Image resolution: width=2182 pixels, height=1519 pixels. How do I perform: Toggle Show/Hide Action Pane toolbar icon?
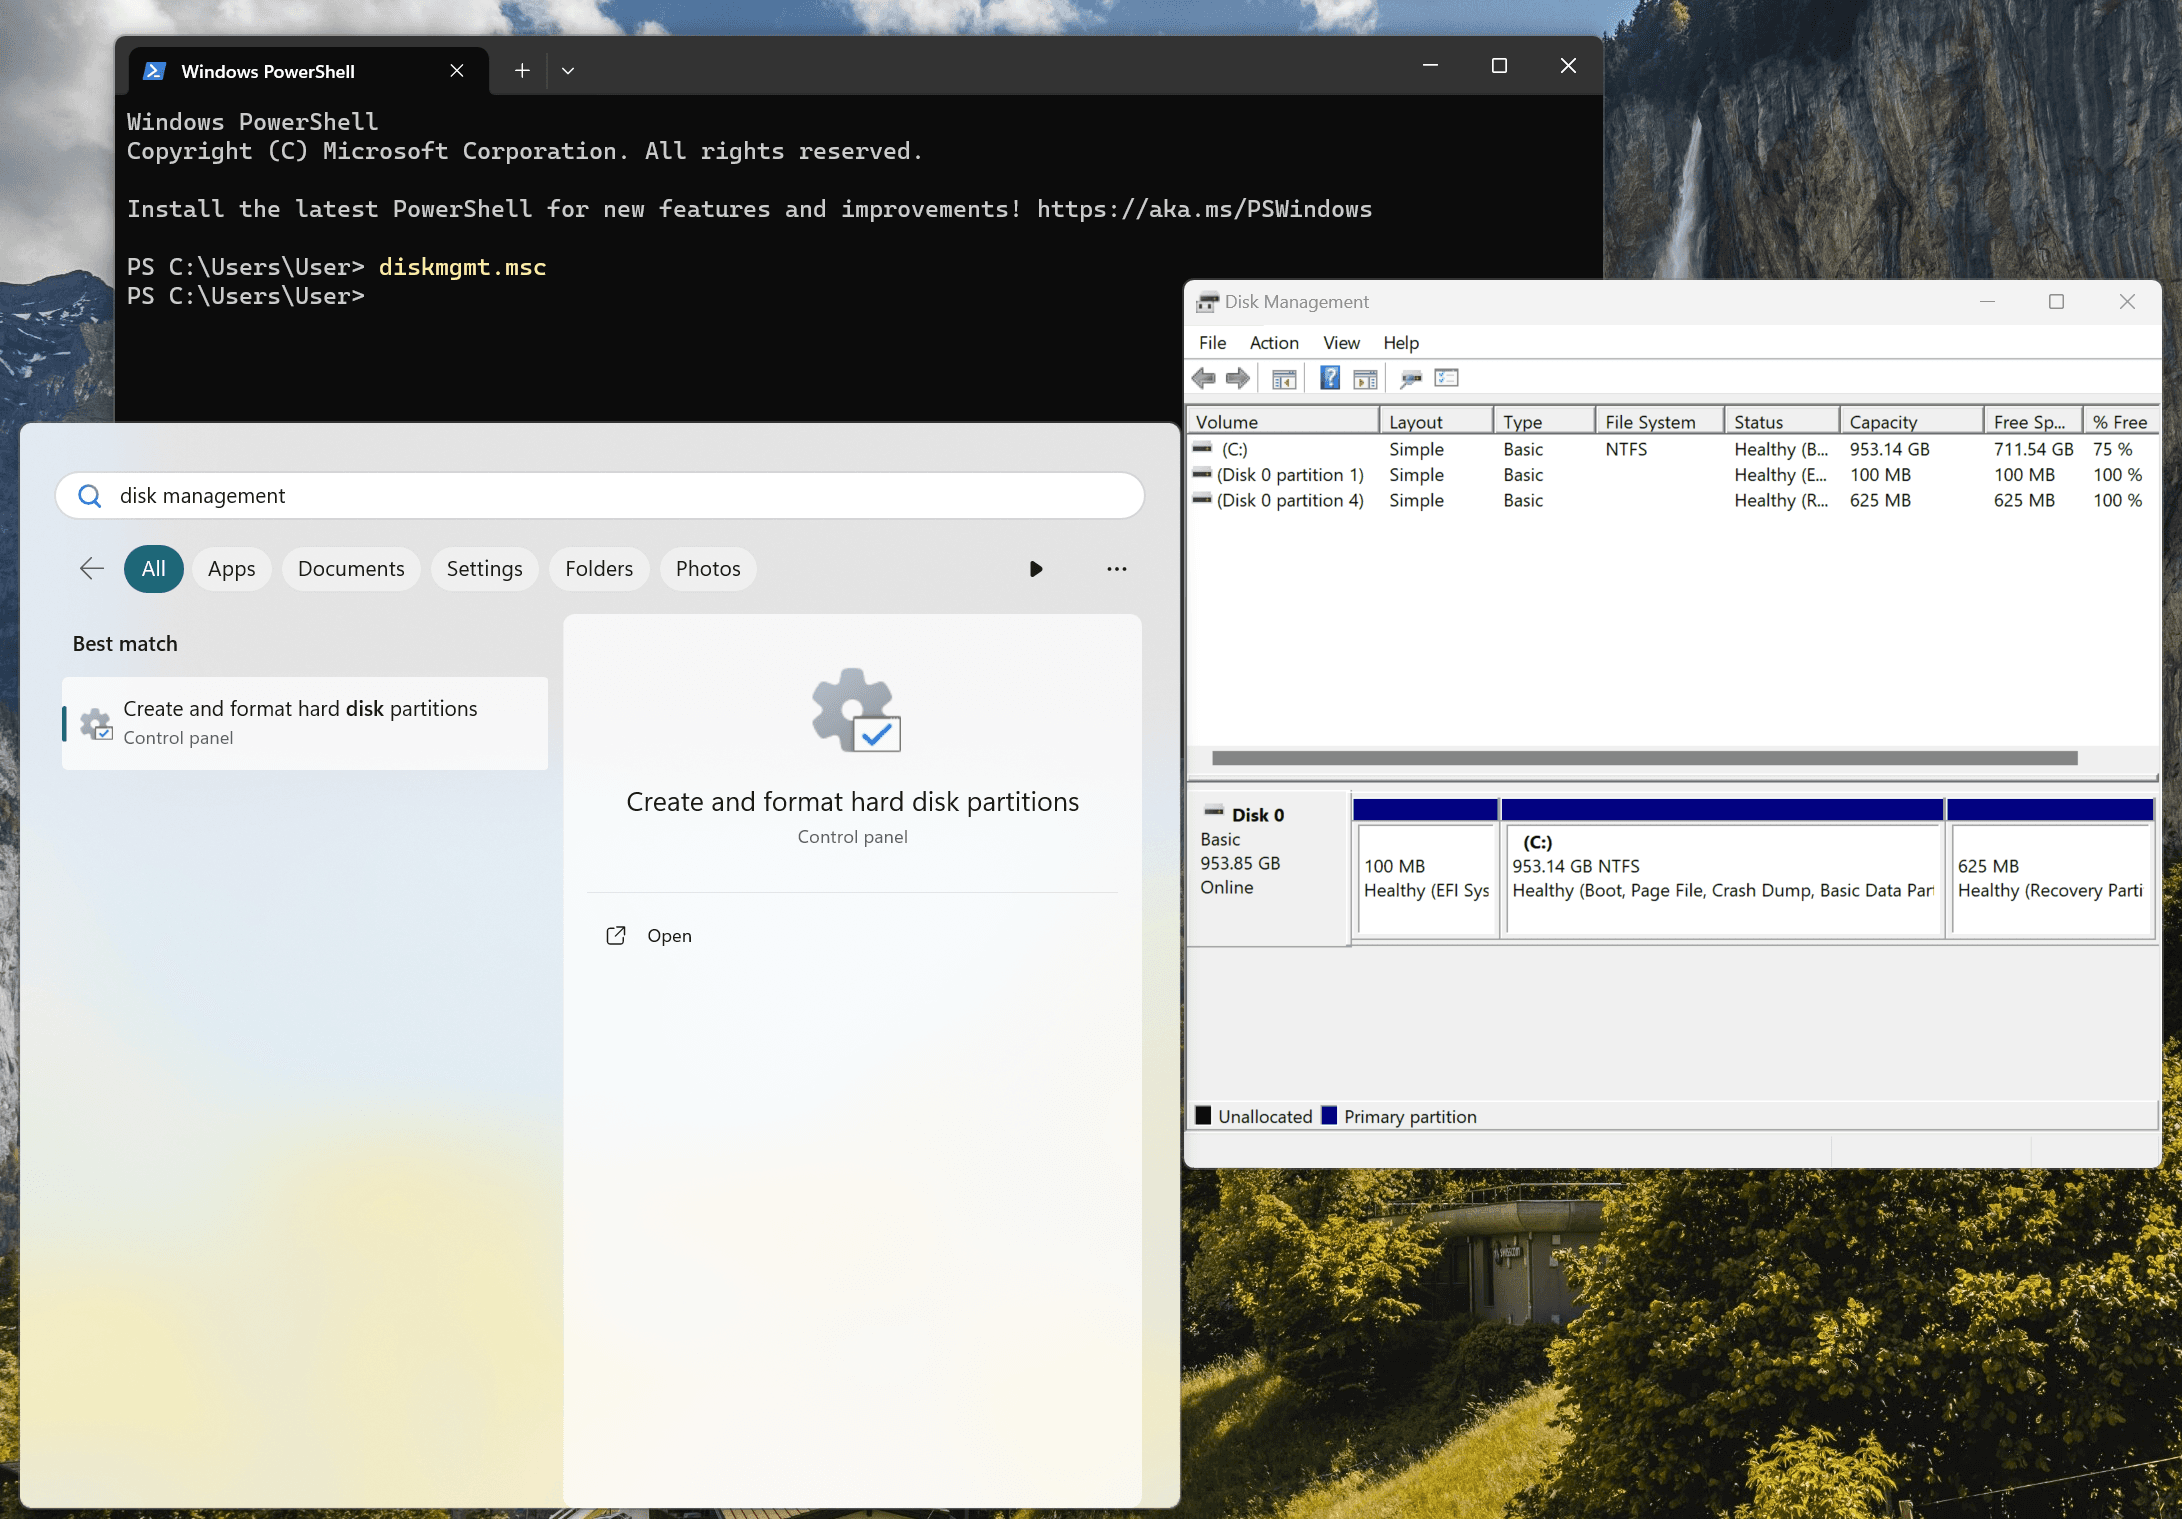click(x=1365, y=378)
